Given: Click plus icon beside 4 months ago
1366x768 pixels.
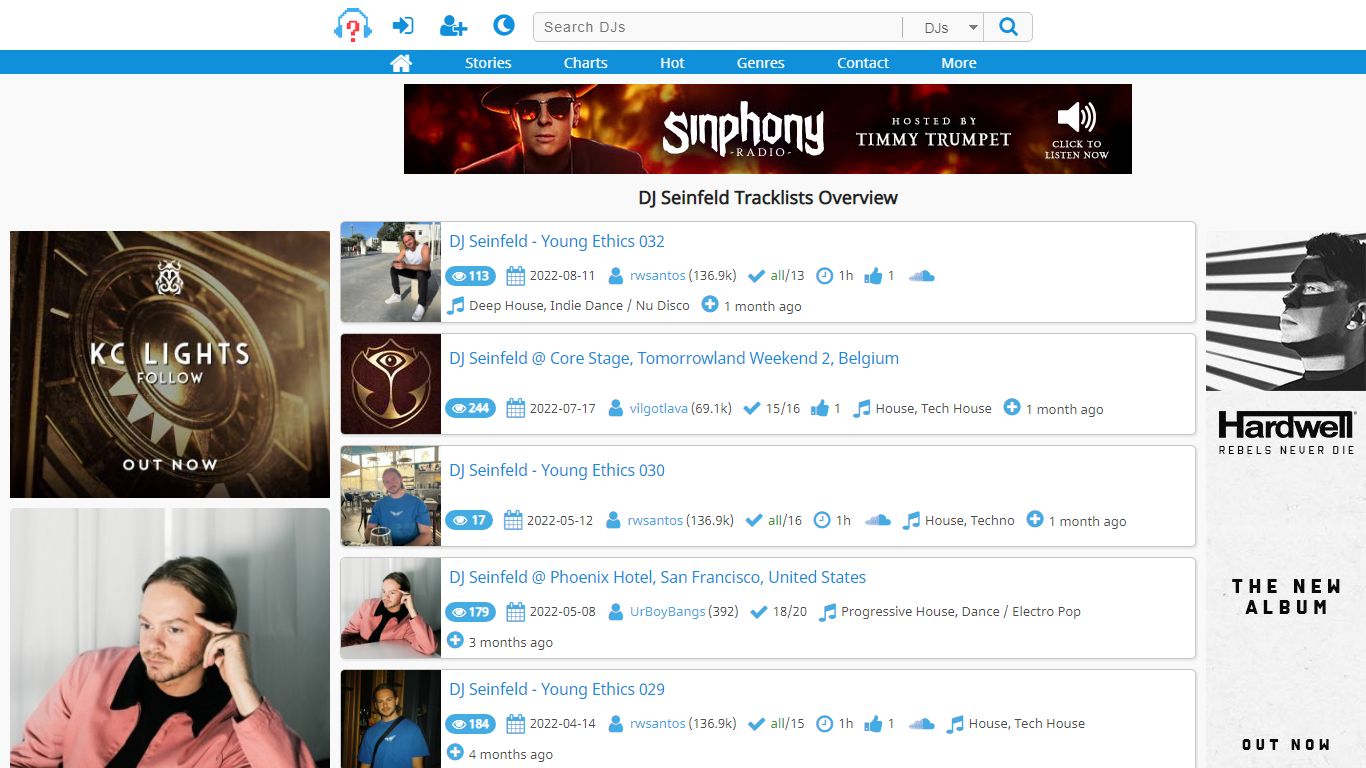Looking at the screenshot, I should 455,752.
